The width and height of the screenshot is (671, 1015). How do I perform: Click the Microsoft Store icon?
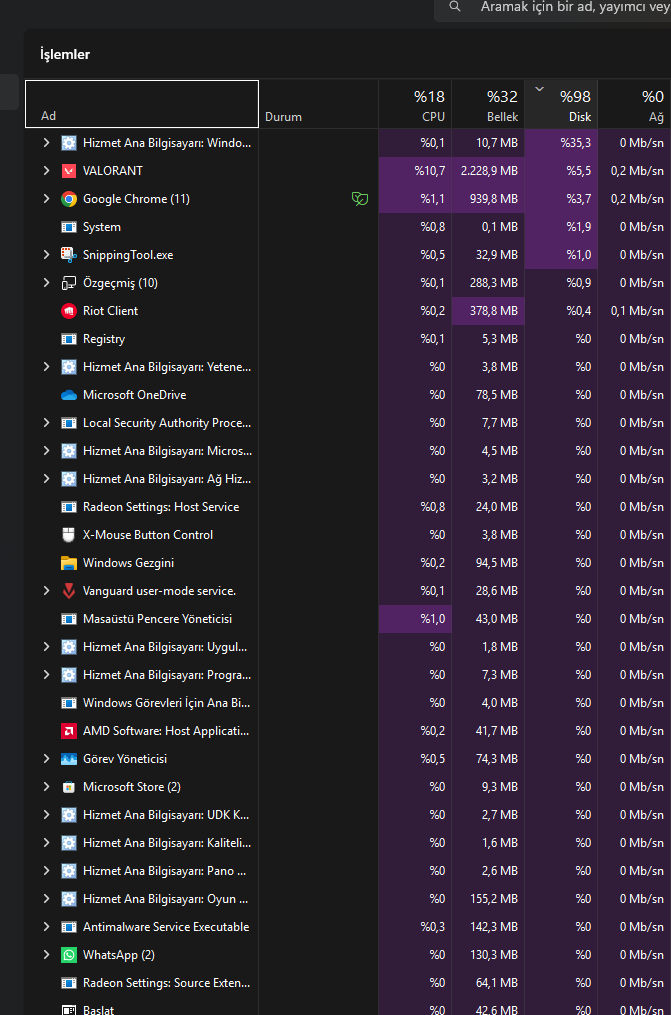pyautogui.click(x=69, y=787)
